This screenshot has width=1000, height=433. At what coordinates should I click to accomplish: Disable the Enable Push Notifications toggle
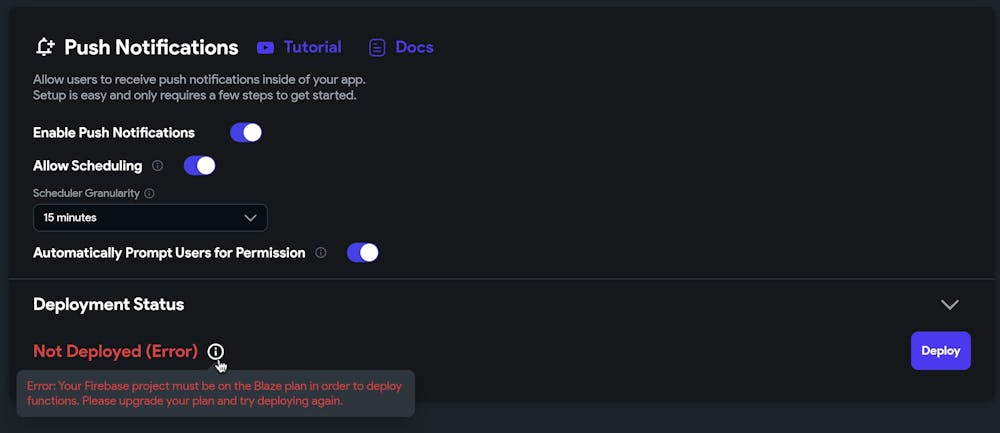(x=246, y=133)
